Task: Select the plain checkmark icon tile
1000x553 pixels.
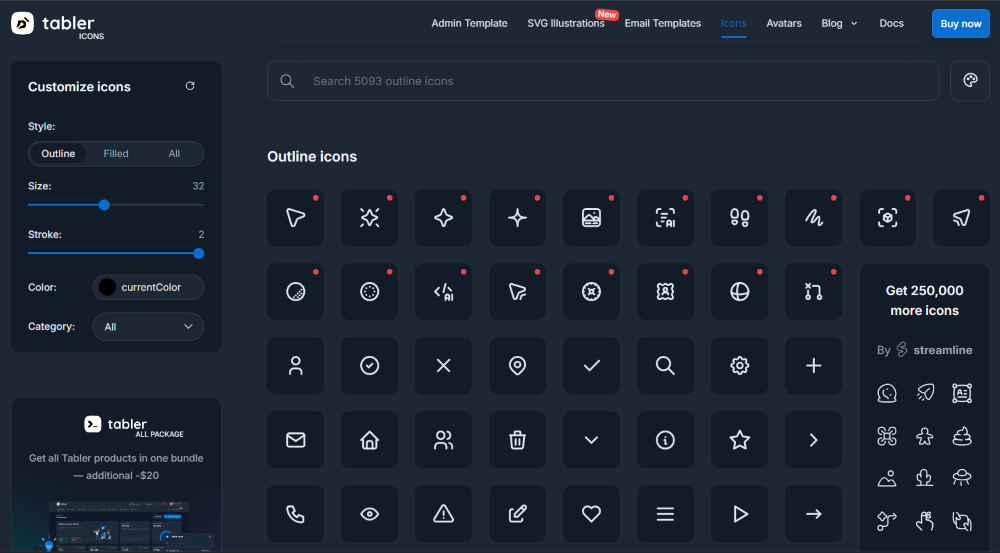Action: (591, 365)
